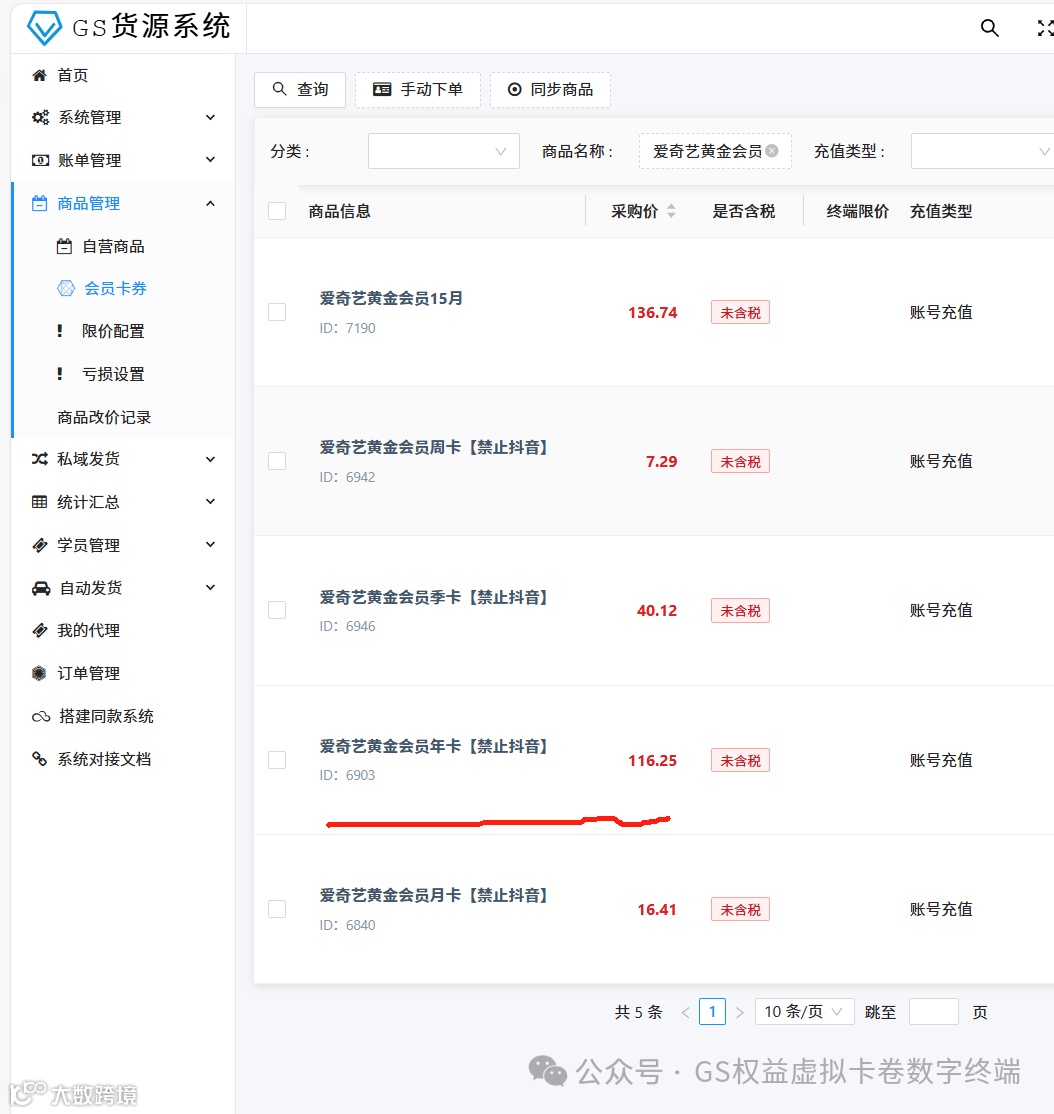Select 会员卡券 submenu item
The height and width of the screenshot is (1114, 1054).
(x=115, y=288)
